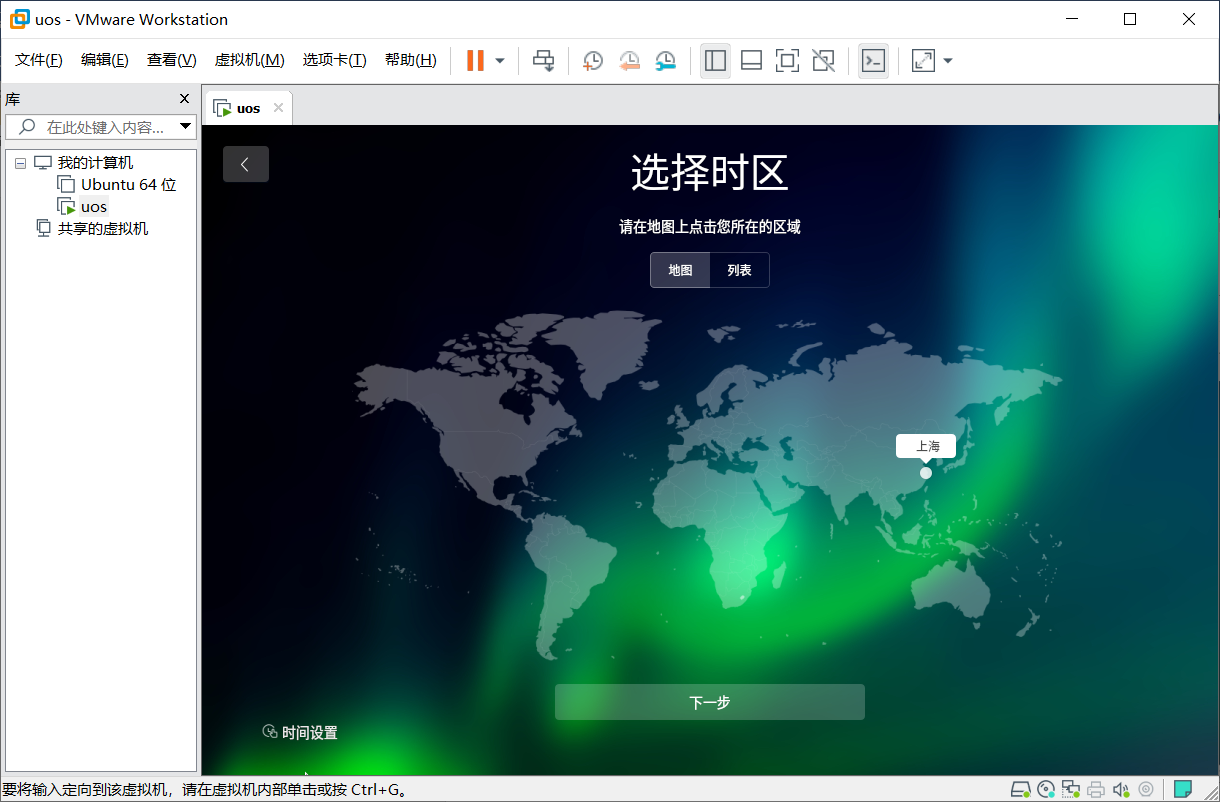
Task: Take a snapshot of the virtual machine
Action: (592, 61)
